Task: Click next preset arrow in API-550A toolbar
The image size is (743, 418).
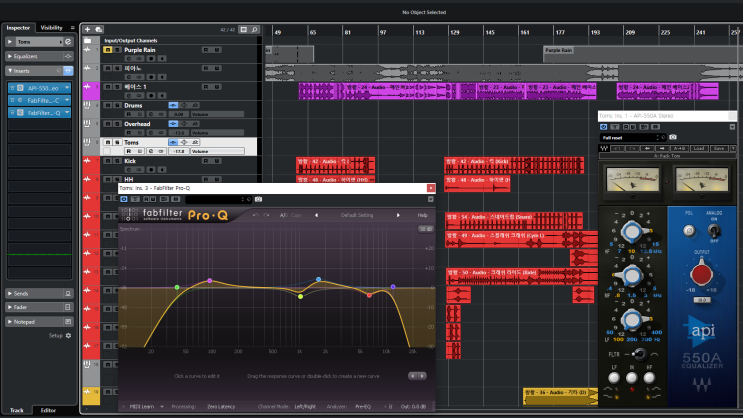Action: tap(662, 148)
